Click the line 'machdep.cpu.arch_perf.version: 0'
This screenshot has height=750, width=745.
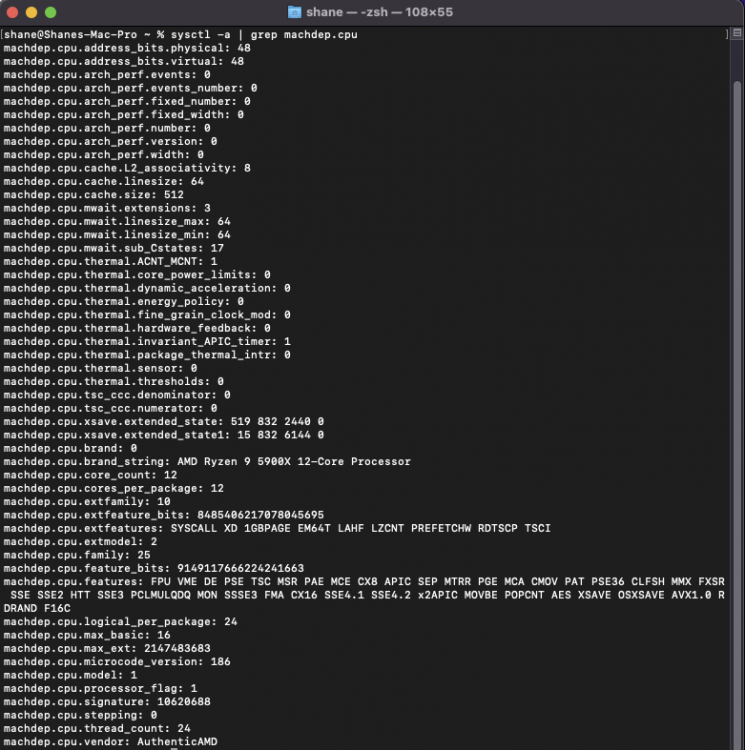pyautogui.click(x=110, y=142)
